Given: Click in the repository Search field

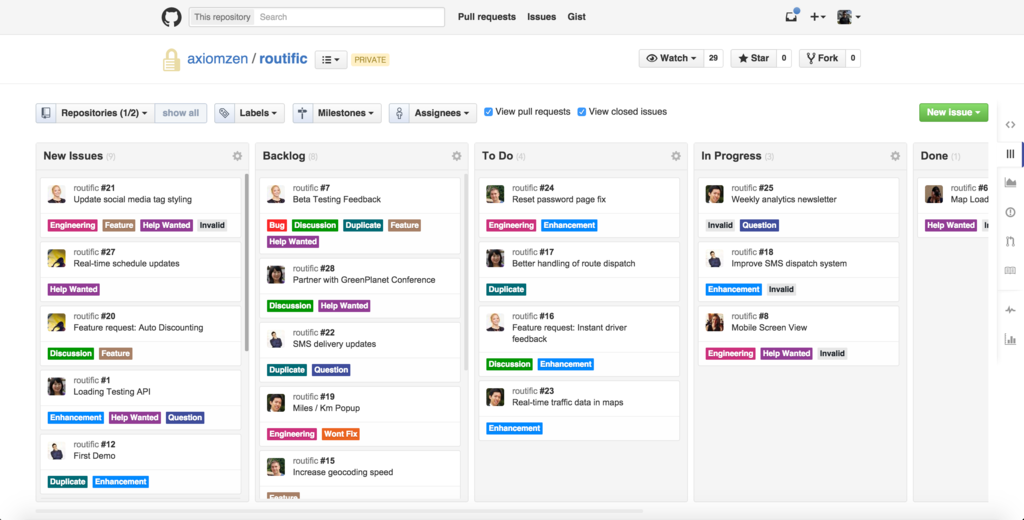Looking at the screenshot, I should (x=349, y=17).
